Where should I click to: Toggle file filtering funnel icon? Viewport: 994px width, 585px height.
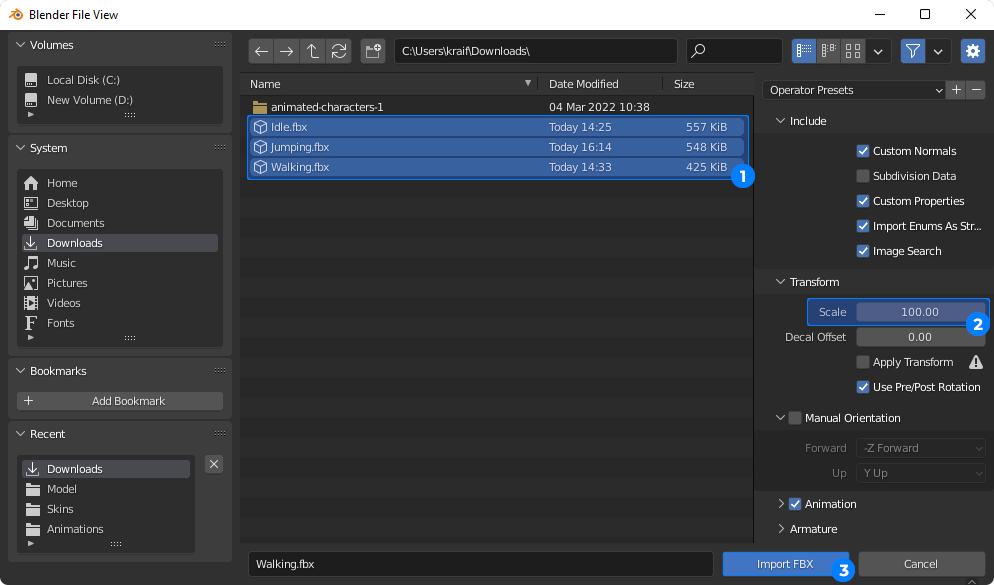click(913, 51)
